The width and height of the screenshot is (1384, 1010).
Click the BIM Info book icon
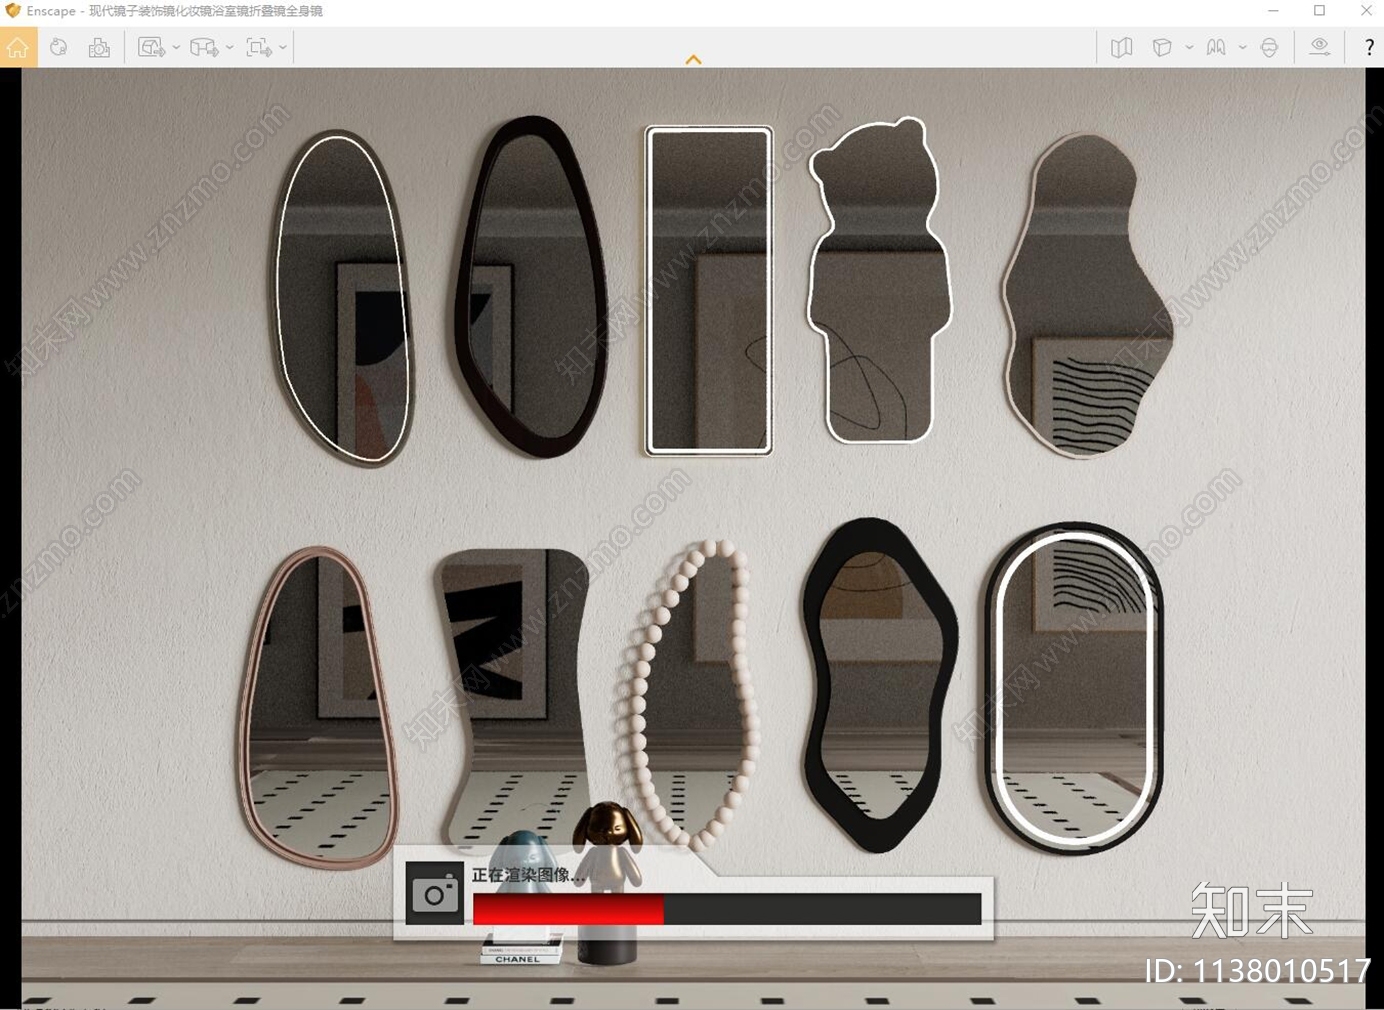[1216, 47]
